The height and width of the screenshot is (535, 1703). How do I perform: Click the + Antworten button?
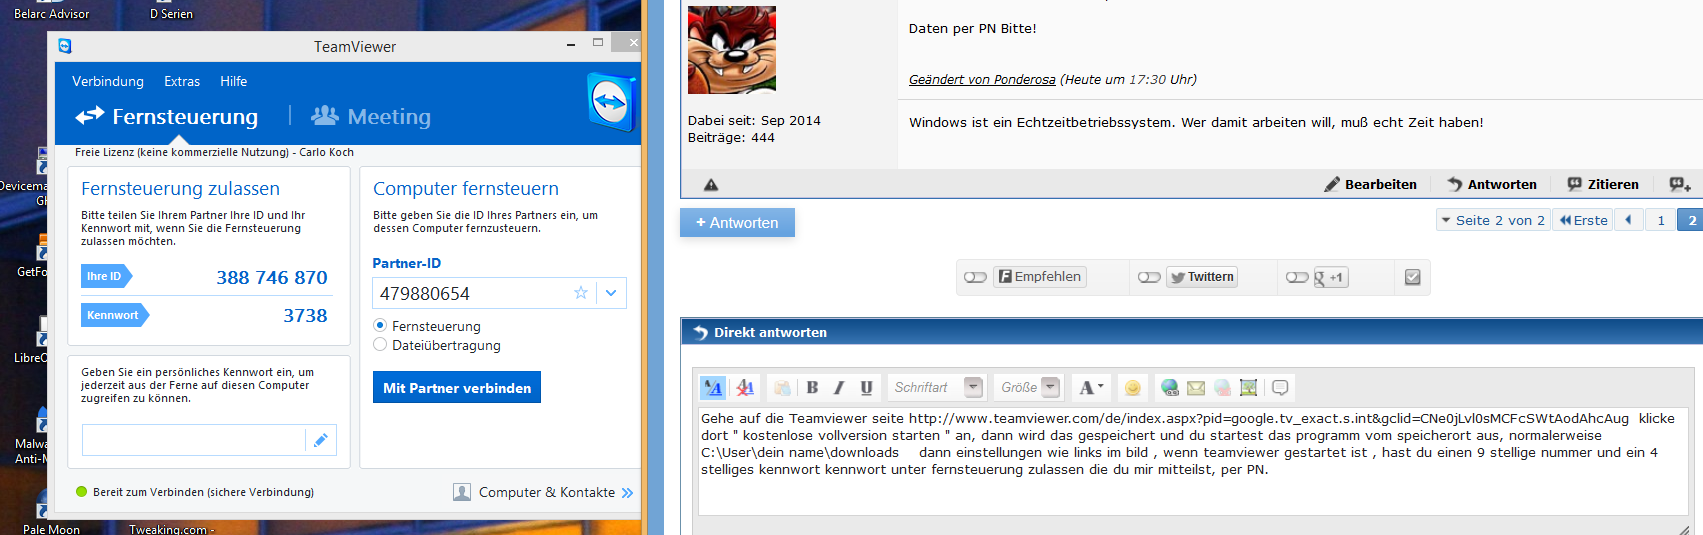coord(737,222)
